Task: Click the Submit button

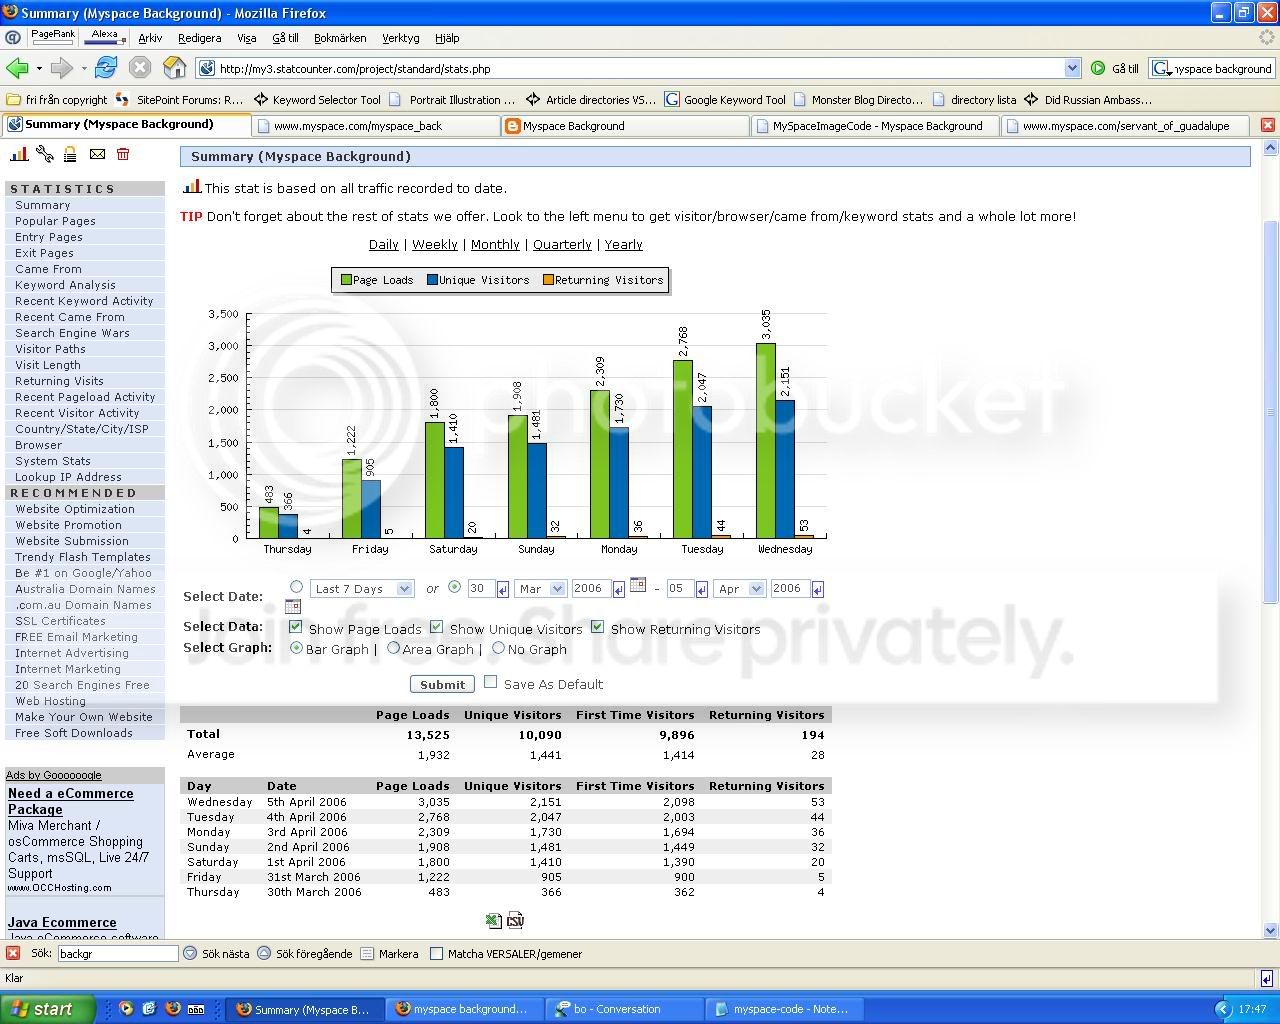Action: tap(442, 684)
